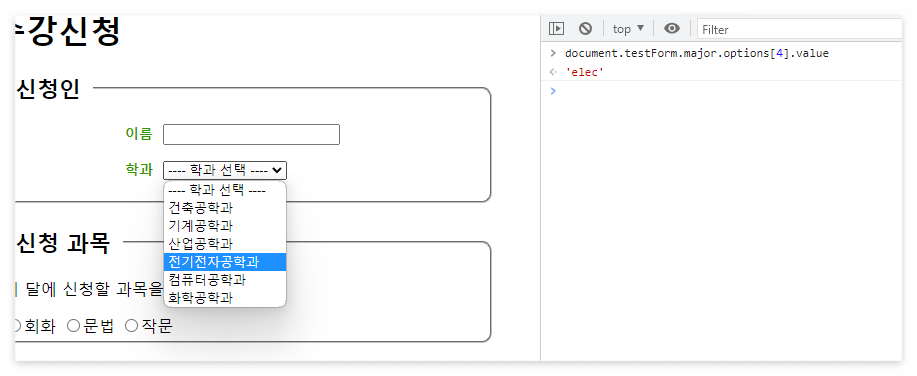Select the 문법 radio button
This screenshot has width=917, height=376.
pyautogui.click(x=74, y=326)
